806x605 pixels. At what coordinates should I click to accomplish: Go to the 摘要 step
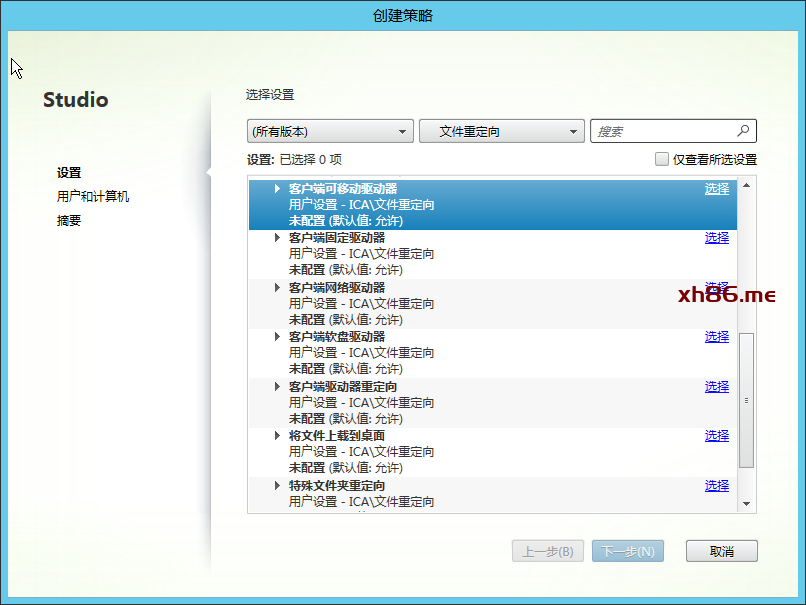pos(69,221)
